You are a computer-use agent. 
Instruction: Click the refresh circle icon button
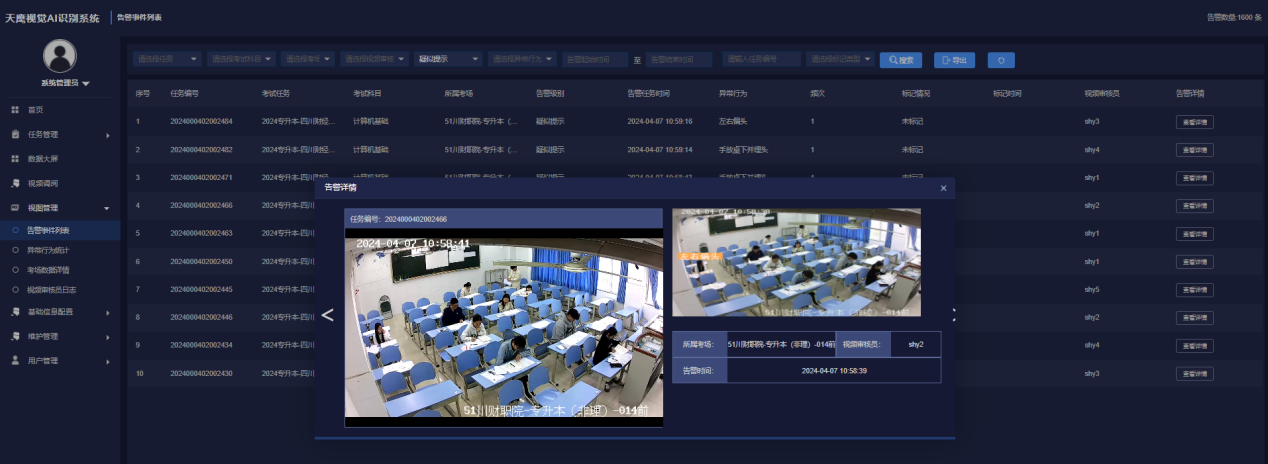(1001, 60)
